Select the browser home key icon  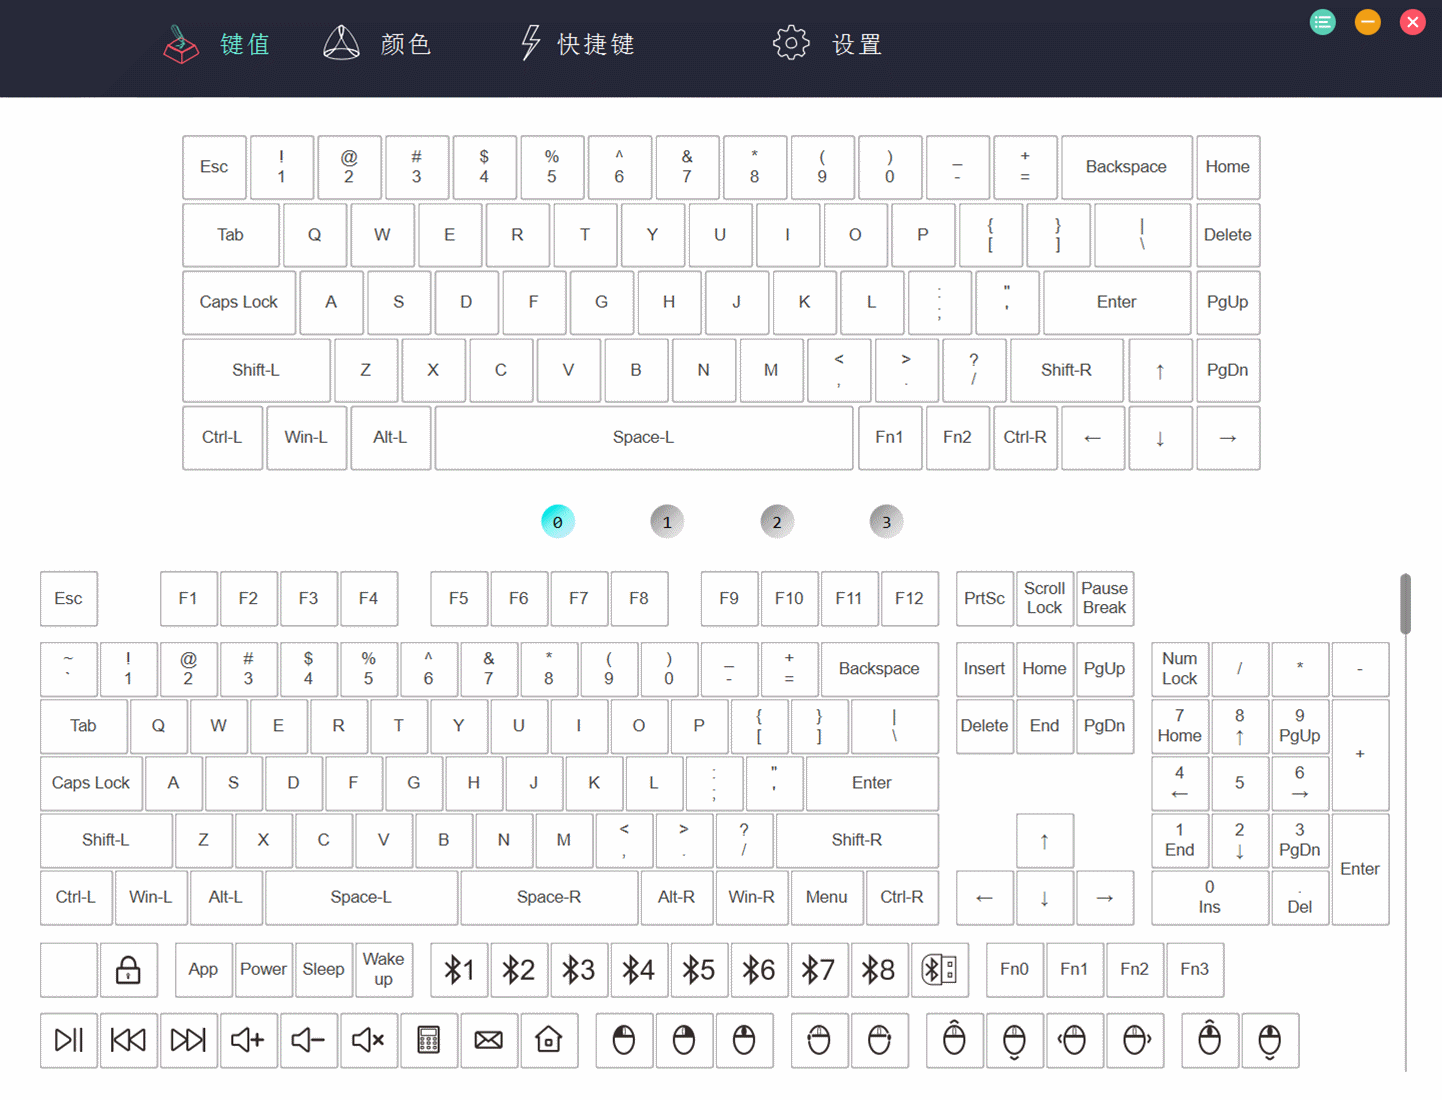coord(549,1040)
